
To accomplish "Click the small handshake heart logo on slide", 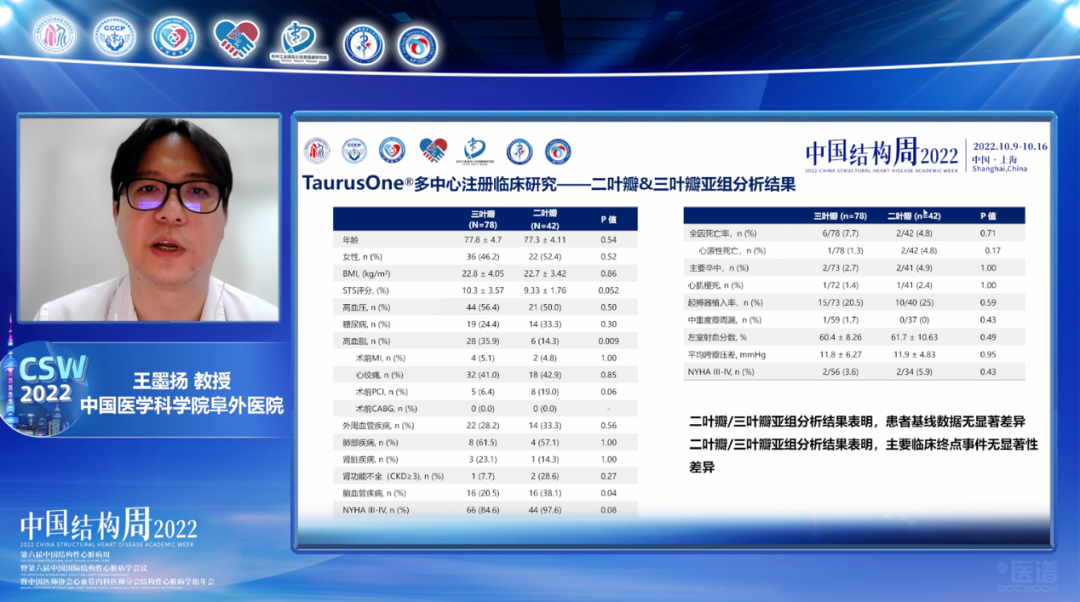I will [432, 151].
